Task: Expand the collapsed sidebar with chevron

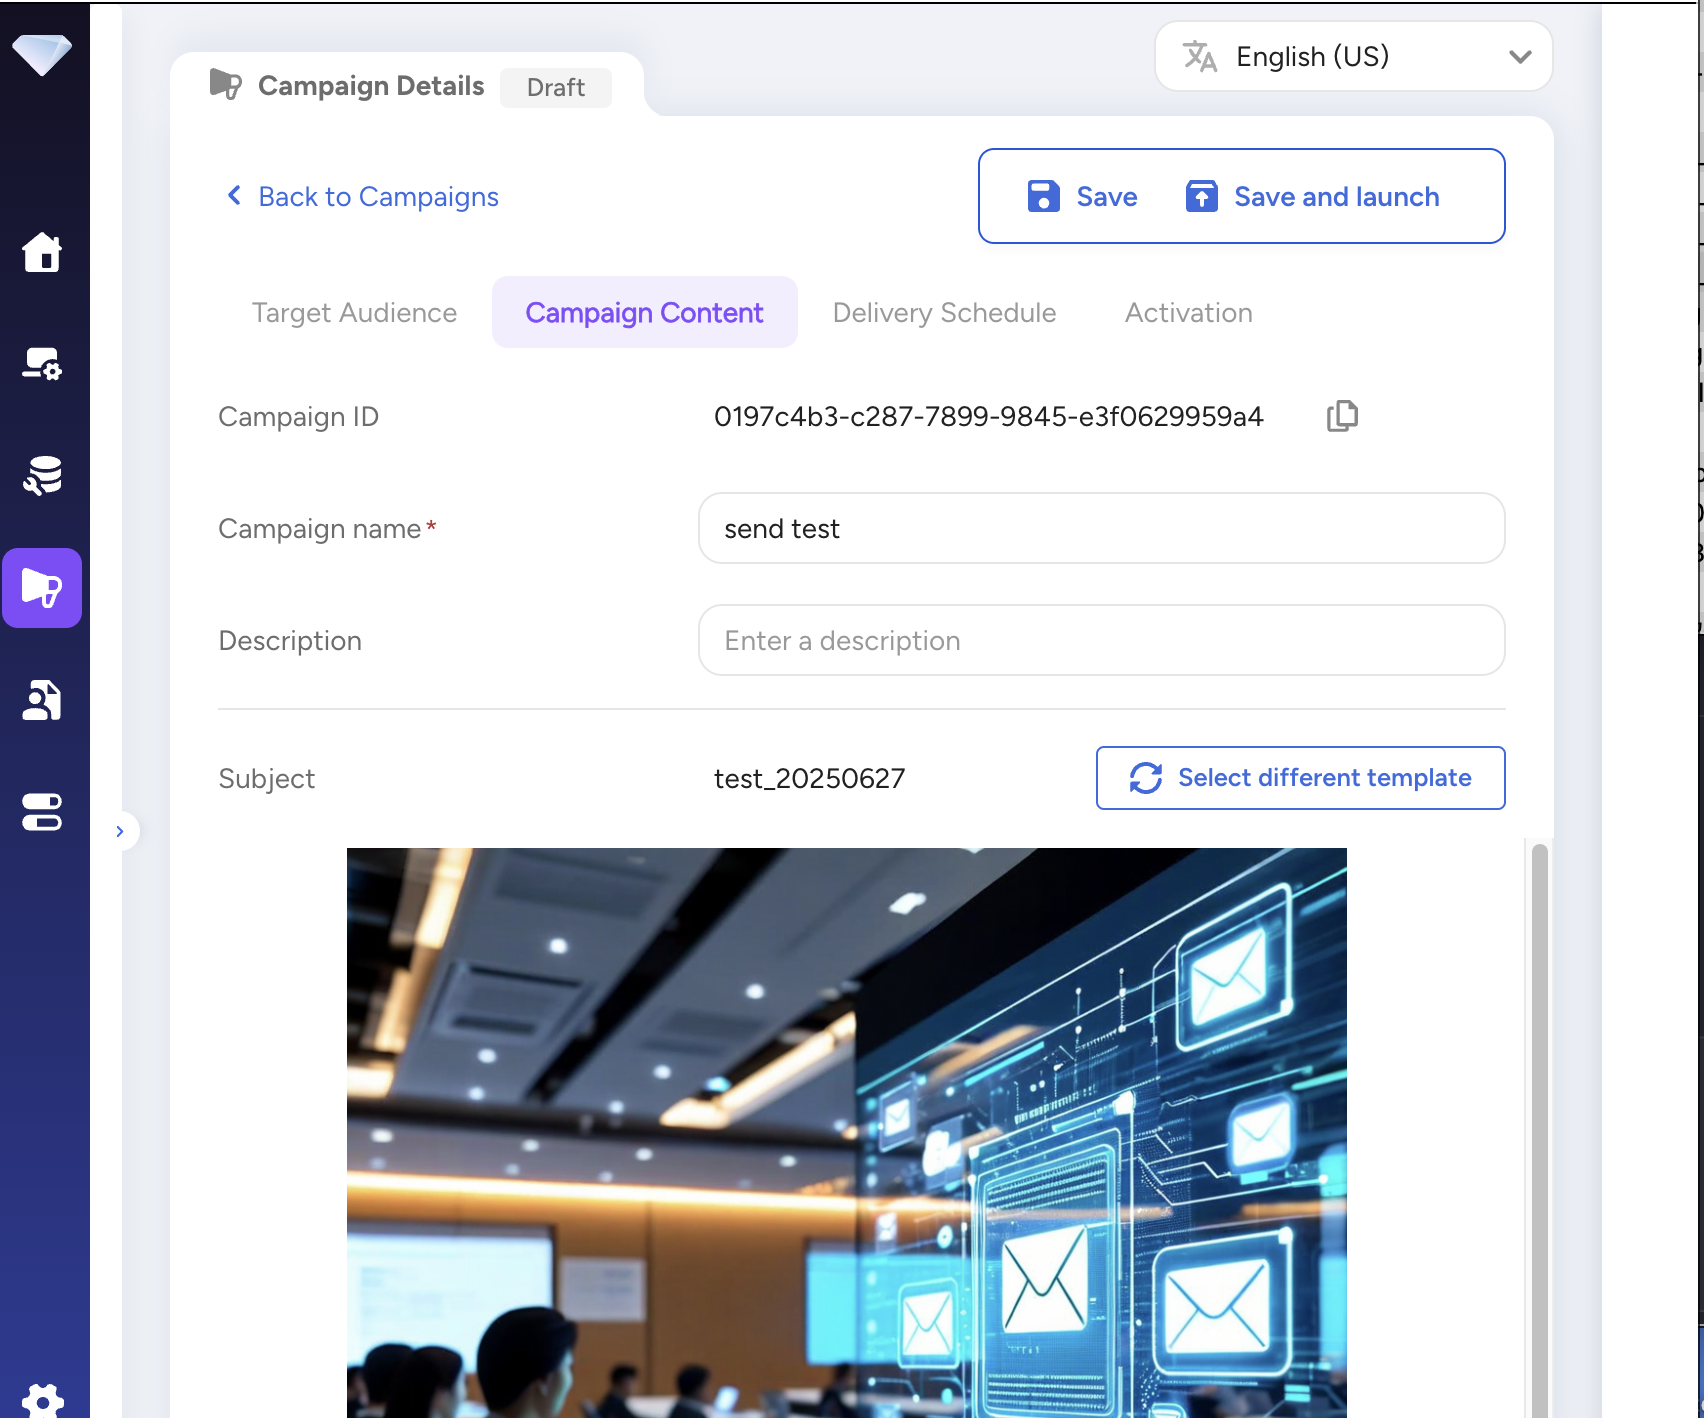Action: (120, 831)
